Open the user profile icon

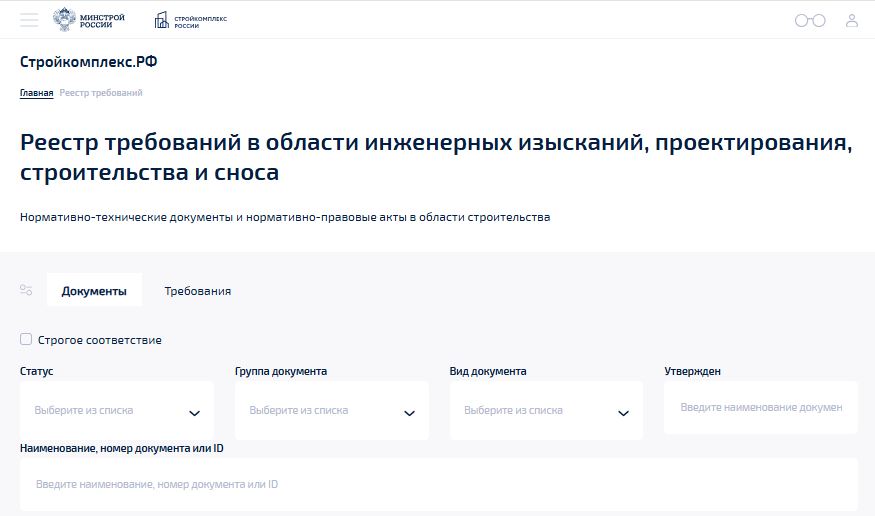tap(852, 21)
